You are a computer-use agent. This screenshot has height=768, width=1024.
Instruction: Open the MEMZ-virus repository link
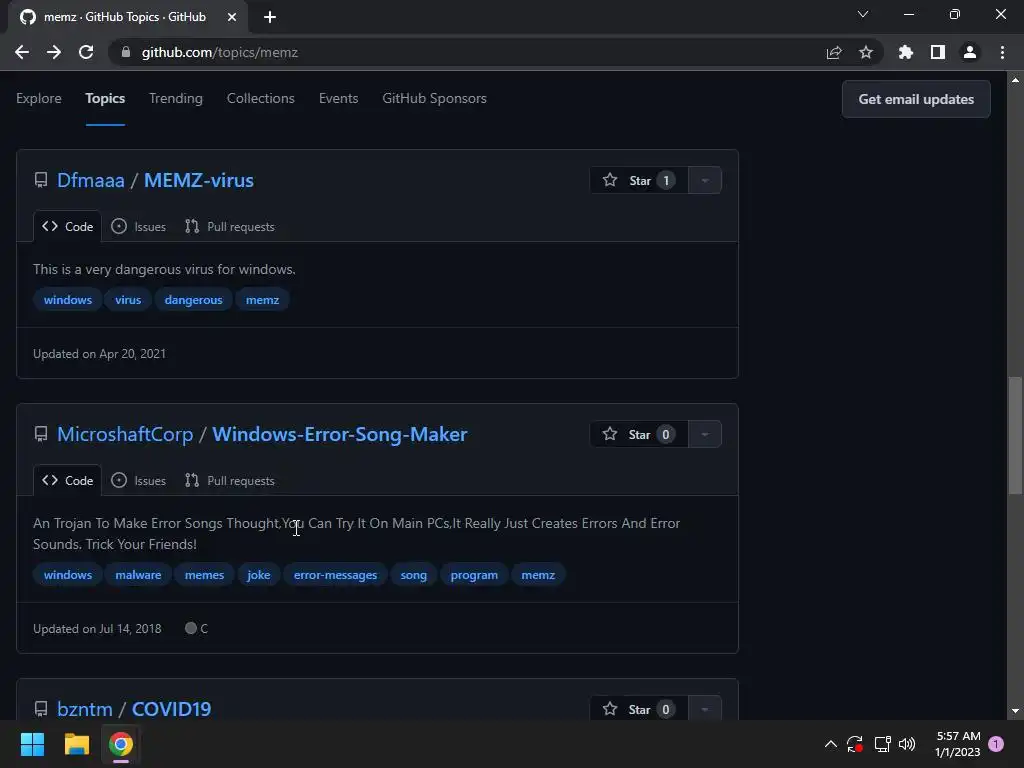click(x=199, y=180)
